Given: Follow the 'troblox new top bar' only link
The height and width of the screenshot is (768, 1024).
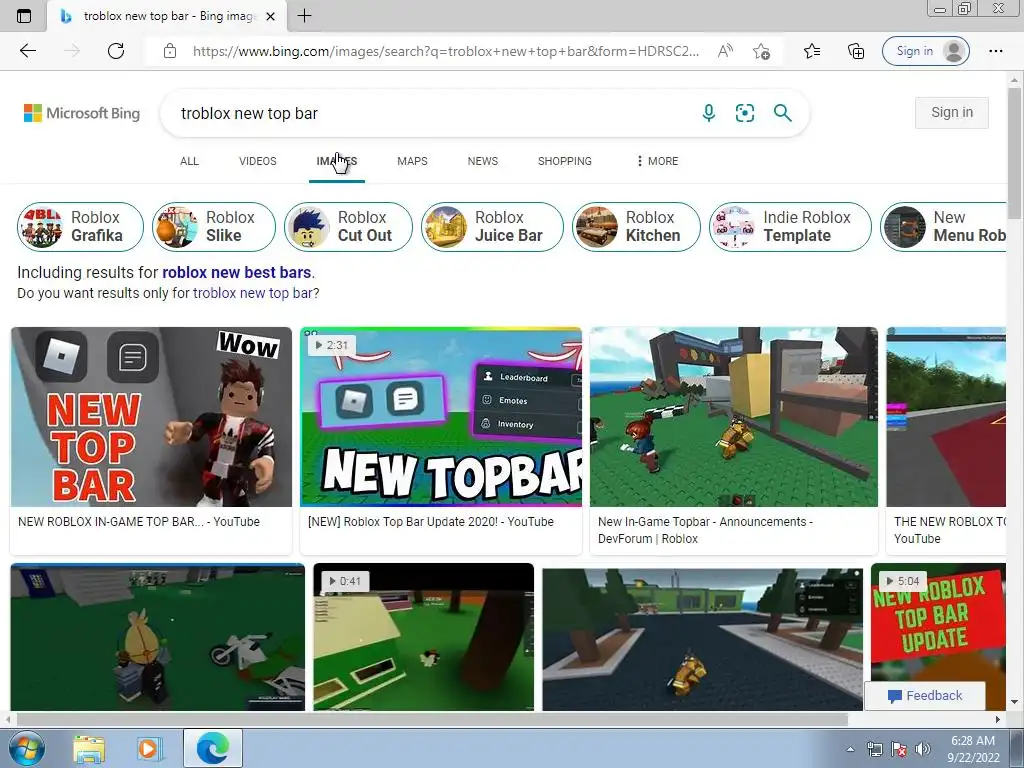Looking at the screenshot, I should (253, 293).
